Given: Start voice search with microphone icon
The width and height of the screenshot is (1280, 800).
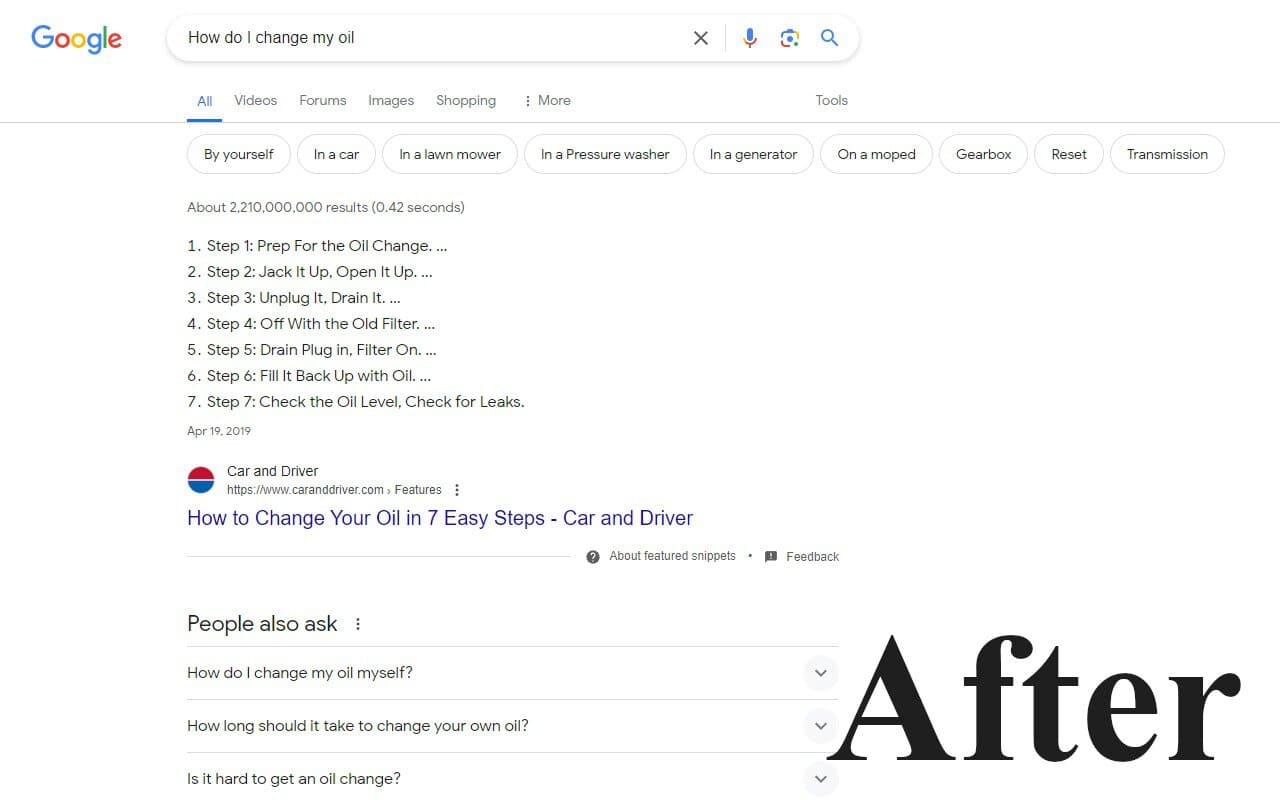Looking at the screenshot, I should 750,38.
